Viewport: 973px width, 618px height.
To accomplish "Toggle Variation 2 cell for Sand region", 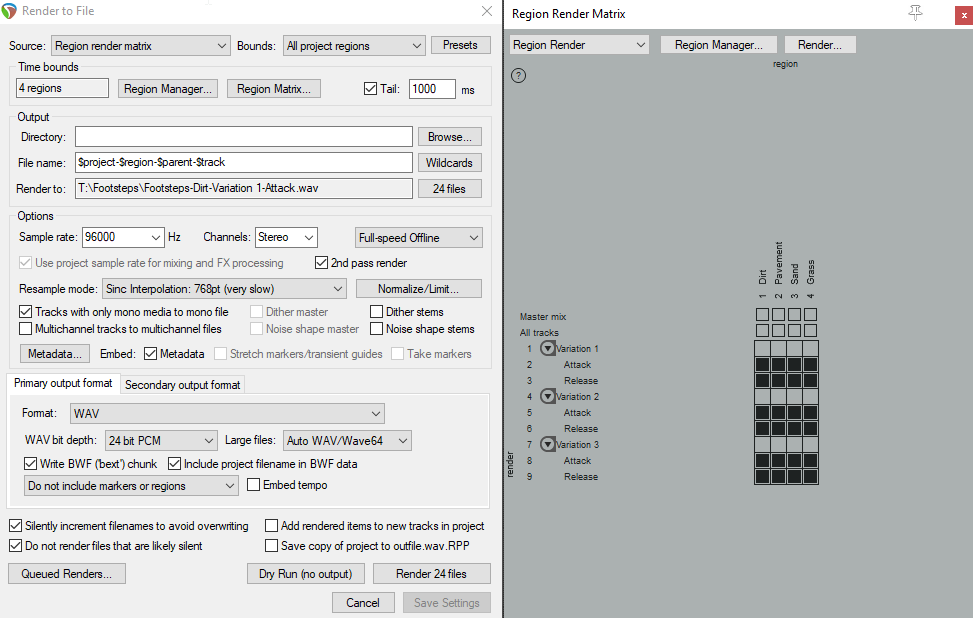I will click(795, 397).
